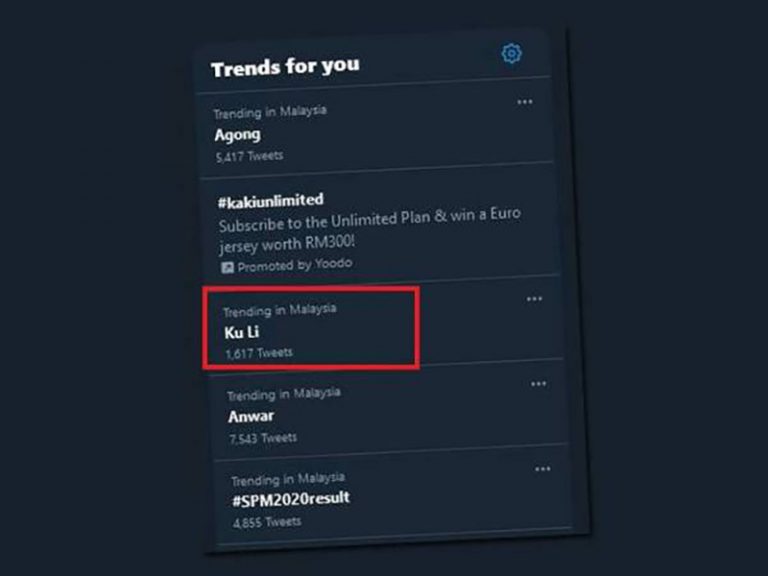The width and height of the screenshot is (768, 576).
Task: Click the 4,855 Tweets count
Action: [269, 521]
